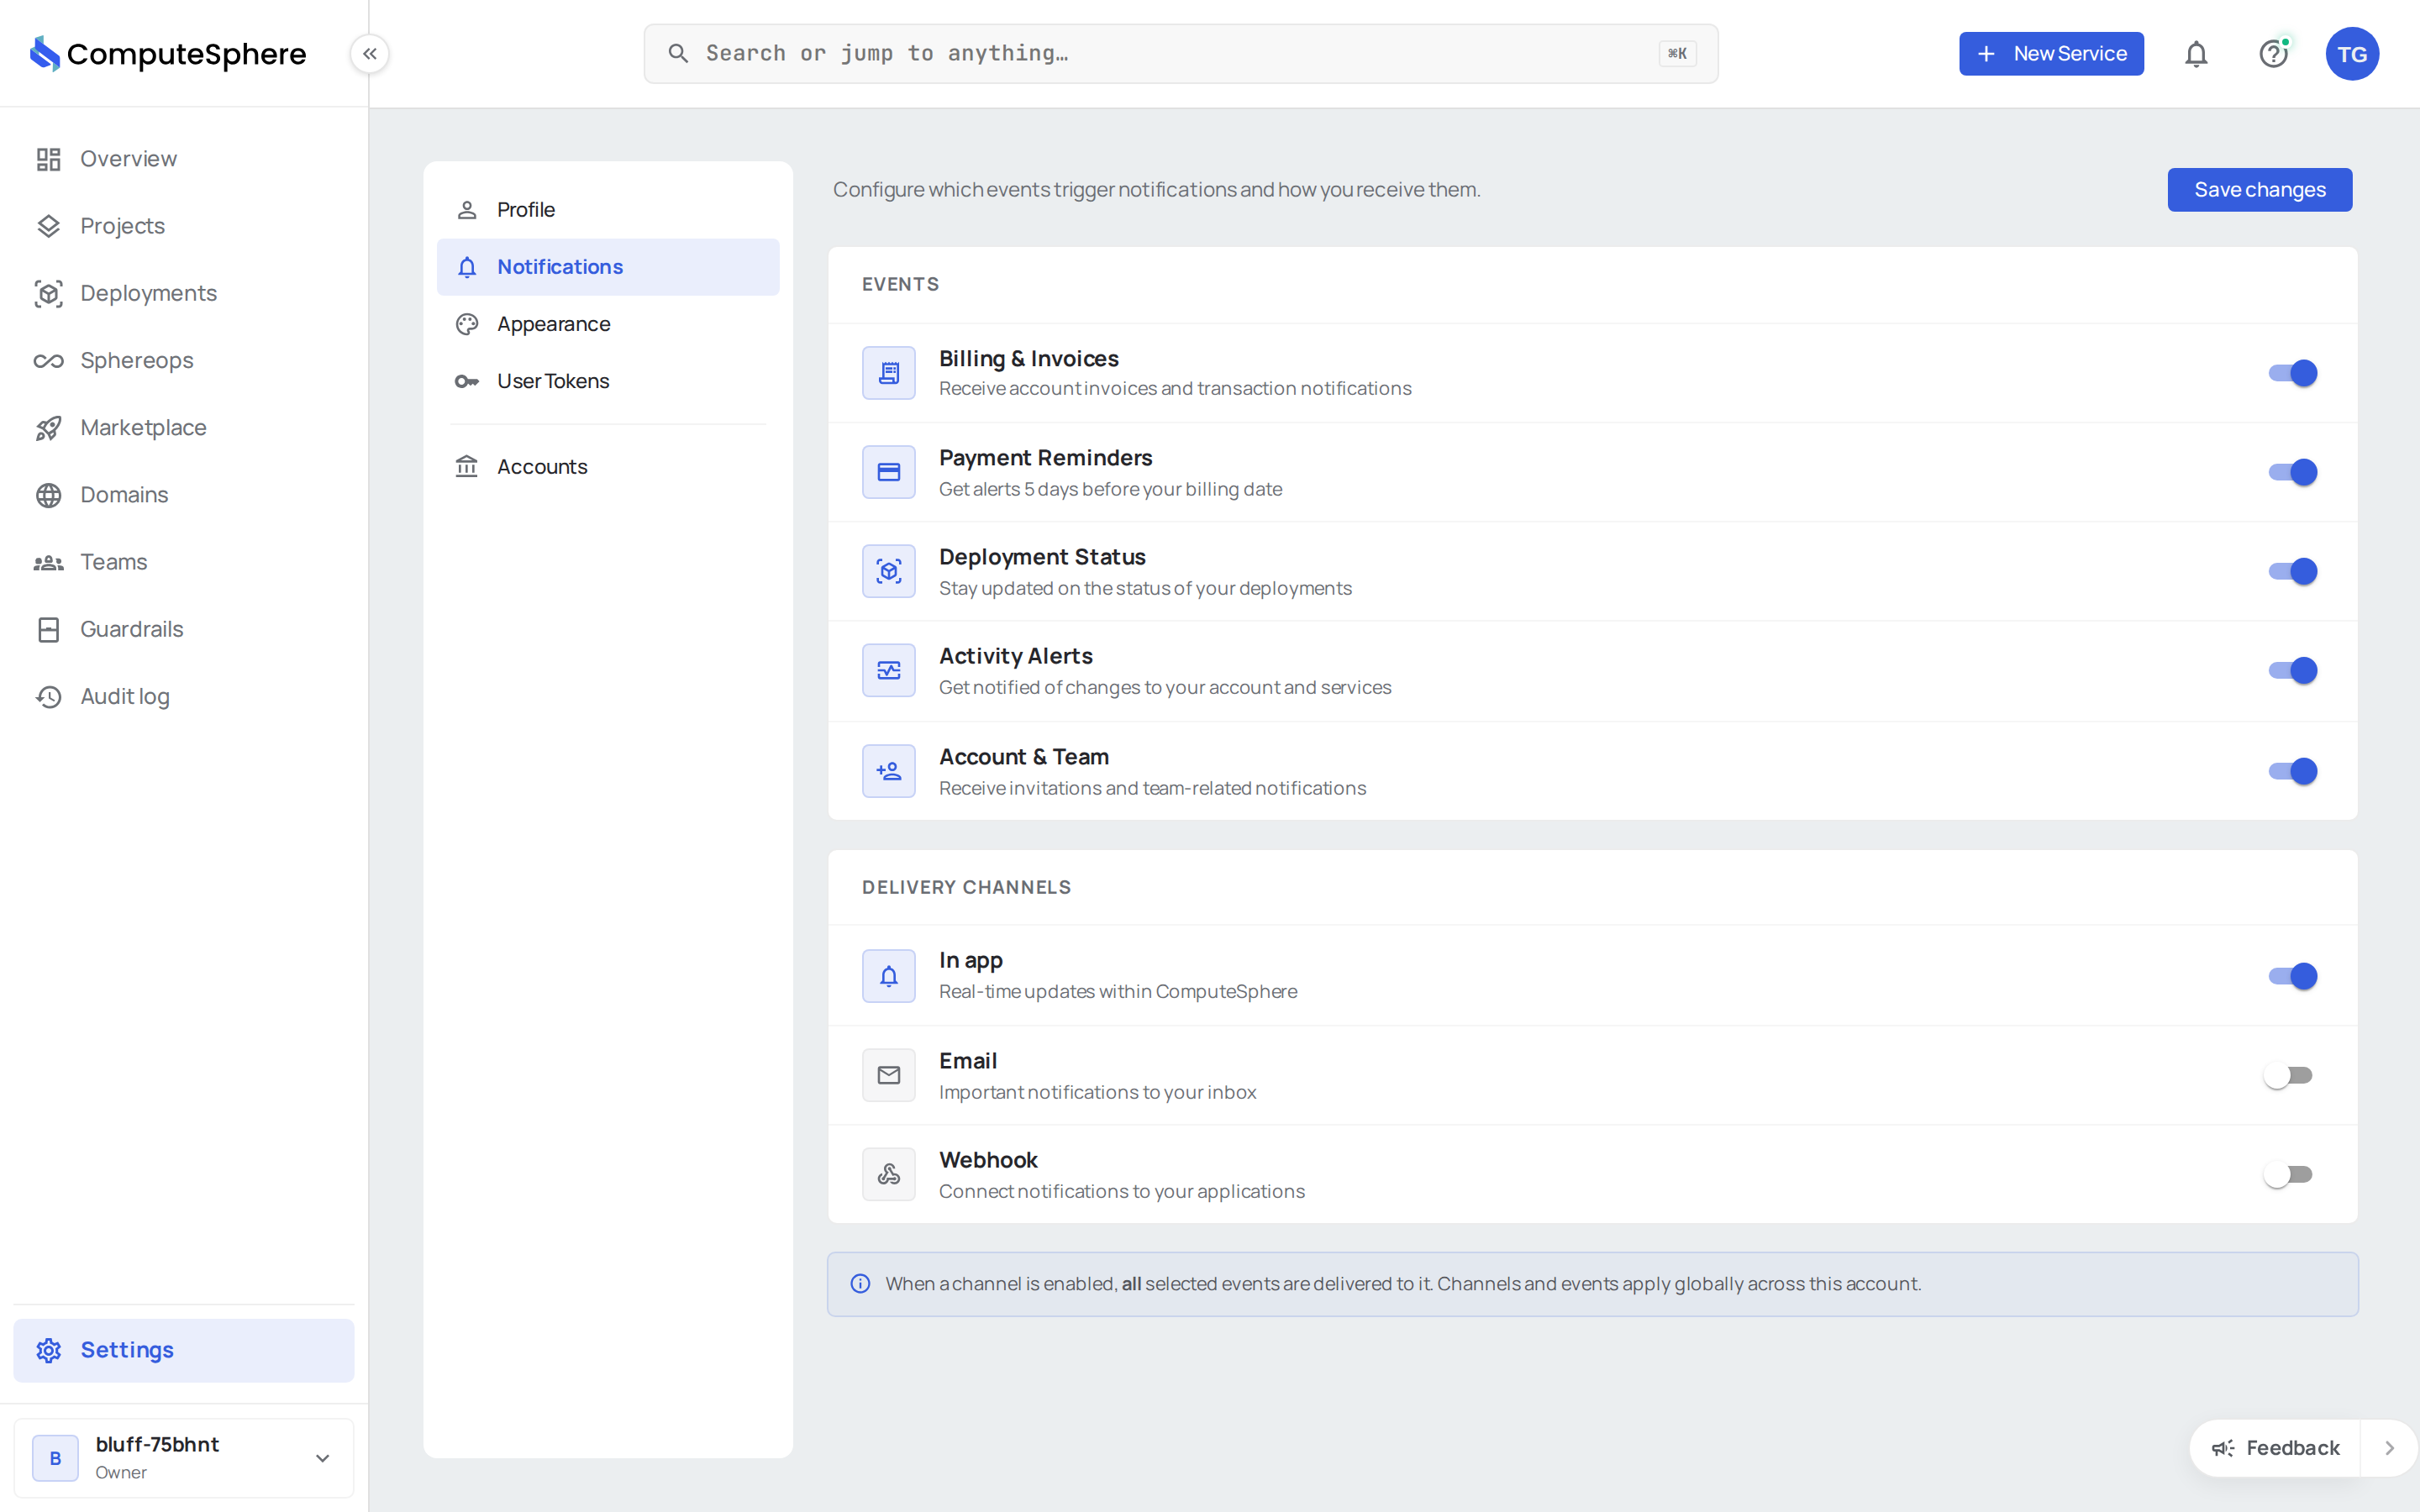Toggle Deployment Status notifications
The width and height of the screenshot is (2420, 1512).
(x=2292, y=571)
